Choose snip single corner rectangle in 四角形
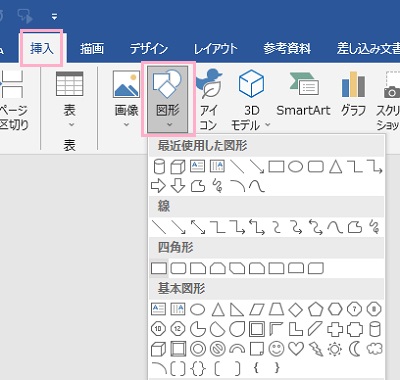400x380 pixels. coord(198,268)
